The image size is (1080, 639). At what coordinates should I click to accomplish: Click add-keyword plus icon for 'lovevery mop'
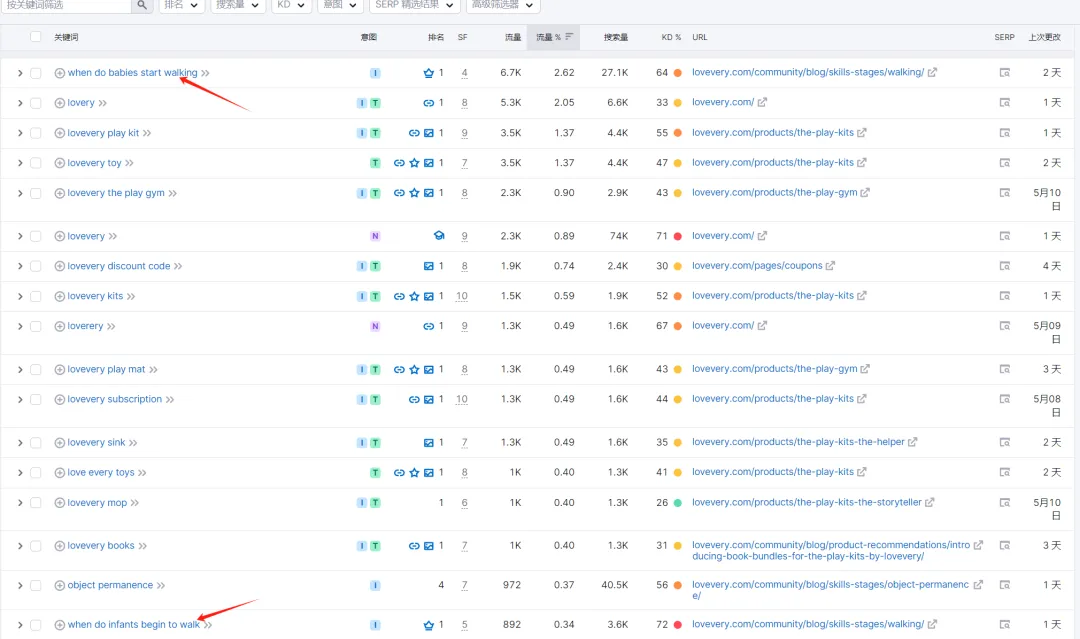click(x=60, y=503)
